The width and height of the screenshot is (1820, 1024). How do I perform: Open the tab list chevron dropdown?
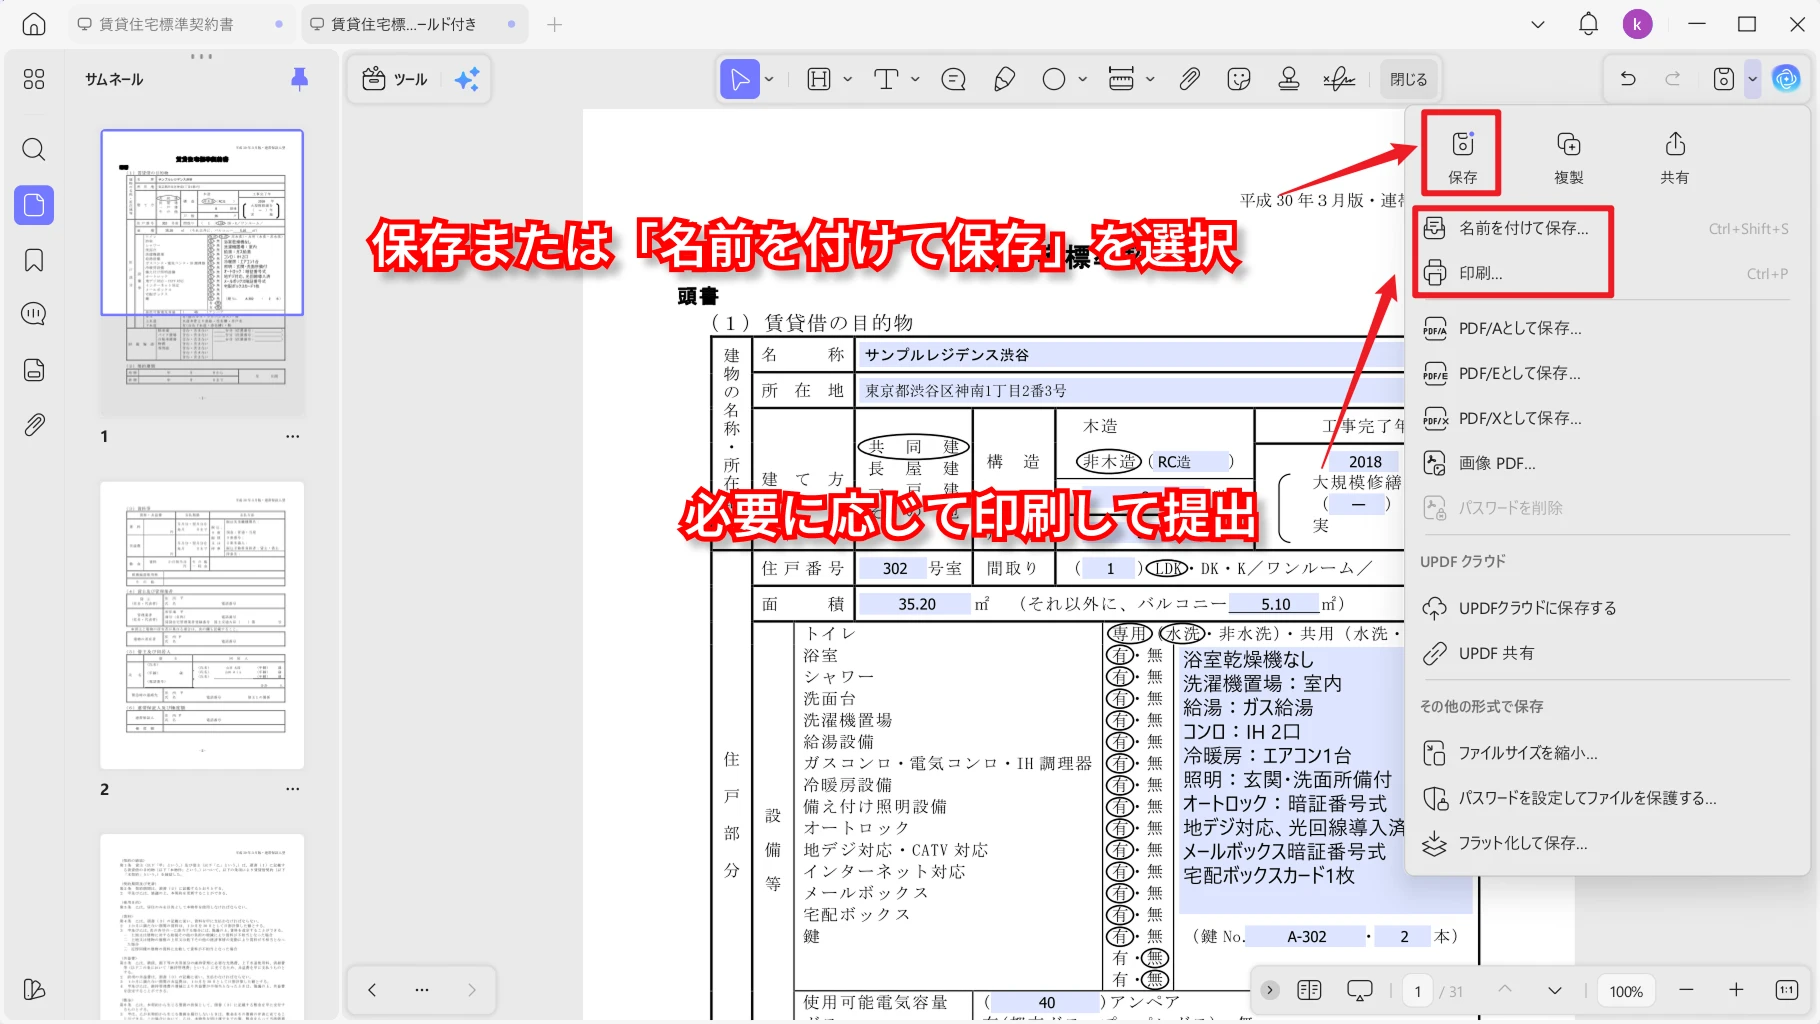coord(1538,24)
